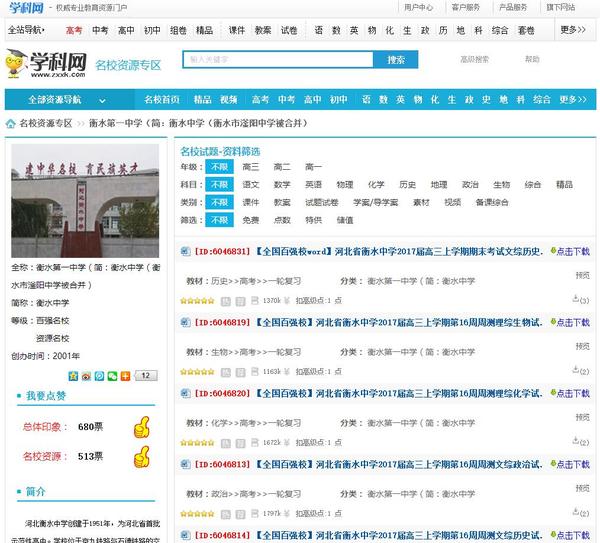This screenshot has width=600, height=543.
Task: Add to QZone star share icon
Action: point(73,376)
